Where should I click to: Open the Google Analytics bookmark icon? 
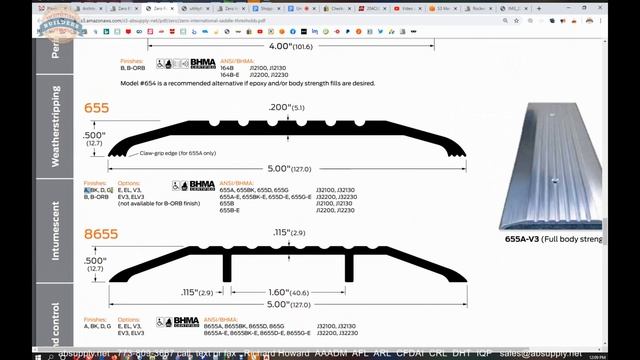click(391, 31)
